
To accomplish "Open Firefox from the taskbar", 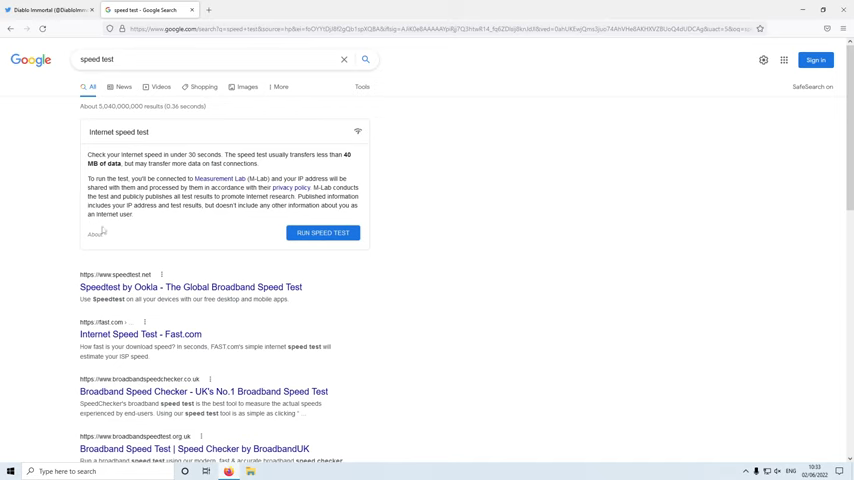I will click(229, 471).
